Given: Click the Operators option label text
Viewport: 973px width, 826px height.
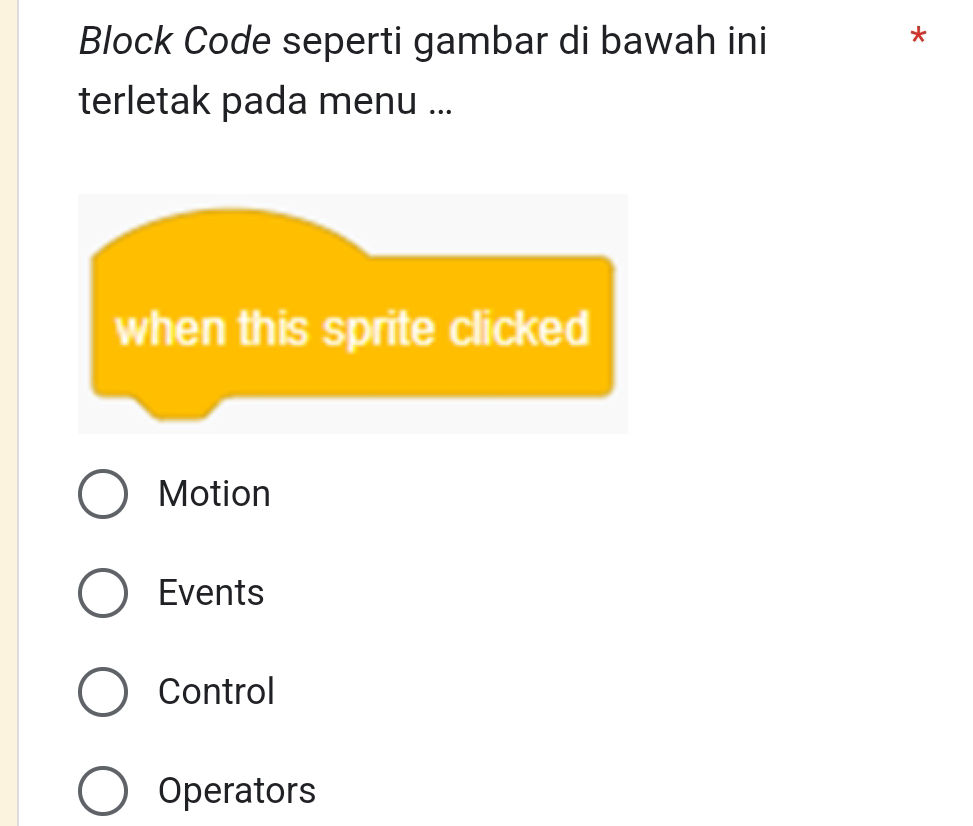Looking at the screenshot, I should point(236,790).
